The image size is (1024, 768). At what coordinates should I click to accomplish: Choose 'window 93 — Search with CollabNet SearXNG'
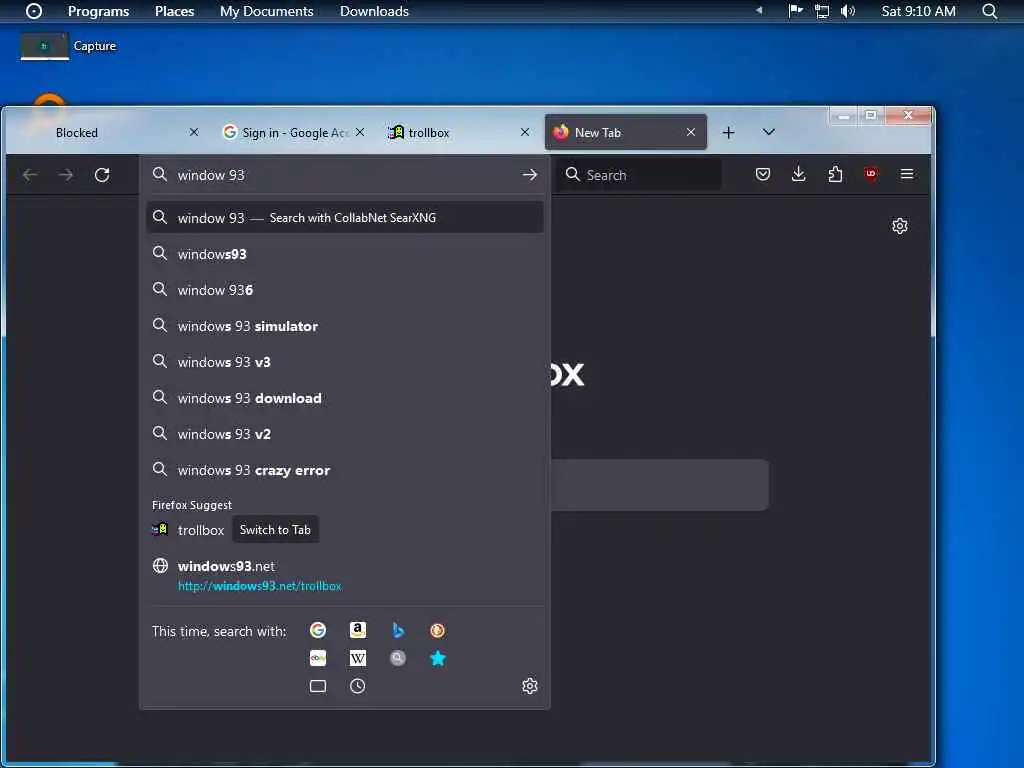[345, 217]
